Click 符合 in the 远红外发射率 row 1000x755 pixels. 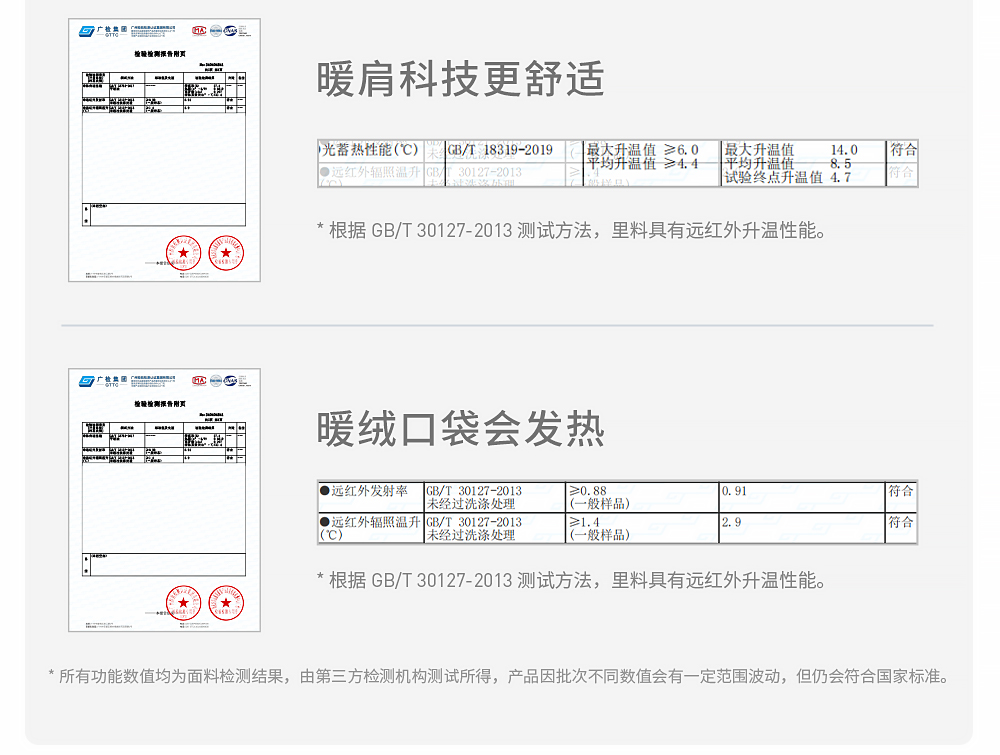[x=901, y=491]
